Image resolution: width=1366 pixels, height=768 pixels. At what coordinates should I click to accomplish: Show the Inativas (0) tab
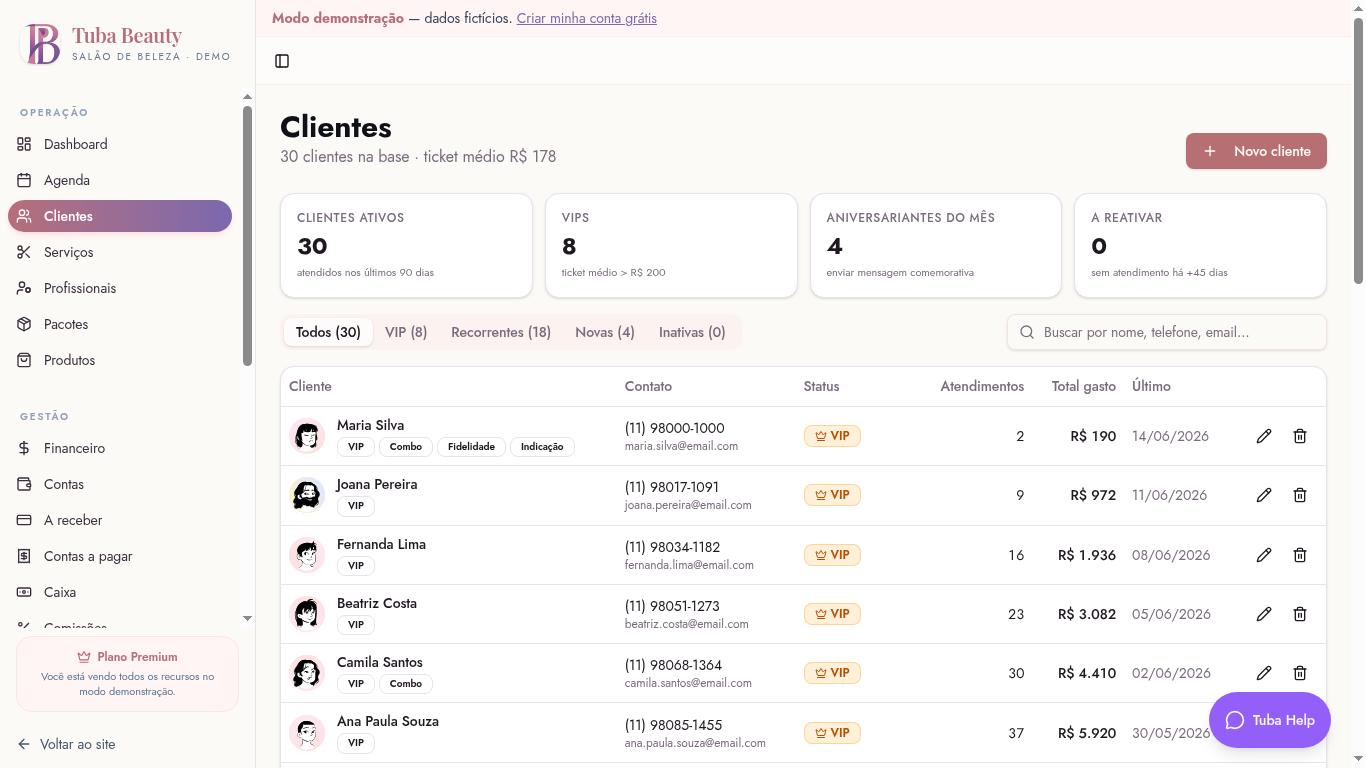692,332
